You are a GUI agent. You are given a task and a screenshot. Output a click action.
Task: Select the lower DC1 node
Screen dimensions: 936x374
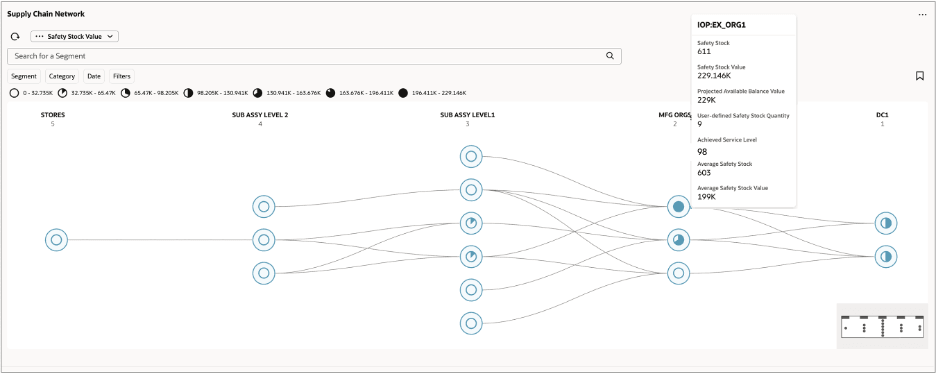[x=886, y=256]
